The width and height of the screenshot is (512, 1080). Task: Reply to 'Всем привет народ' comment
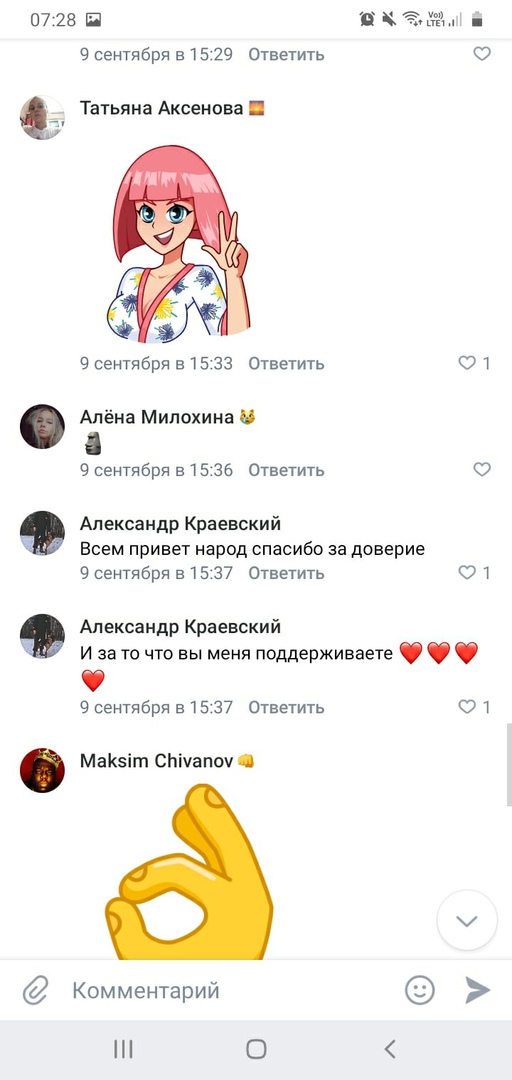286,572
